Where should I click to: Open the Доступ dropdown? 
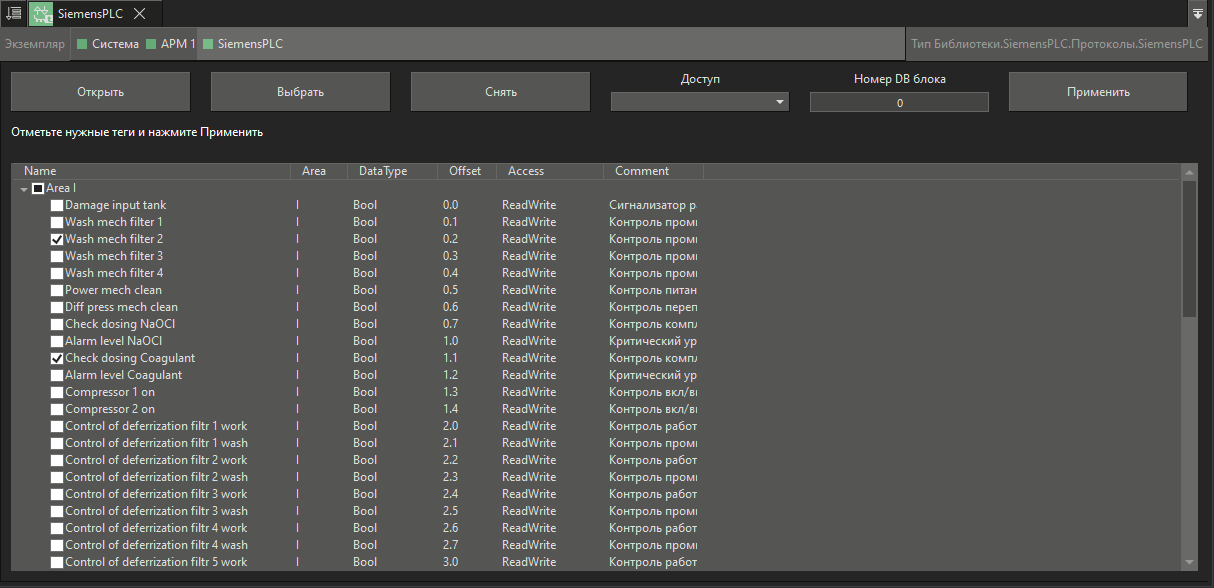(x=699, y=102)
